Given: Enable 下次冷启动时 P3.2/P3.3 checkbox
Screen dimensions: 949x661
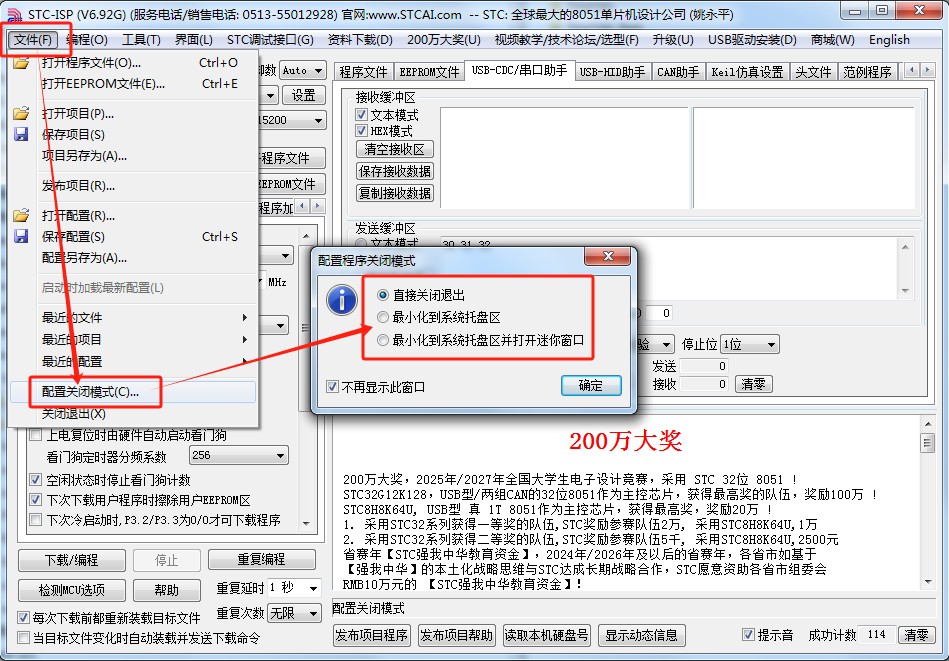Looking at the screenshot, I should (x=36, y=520).
